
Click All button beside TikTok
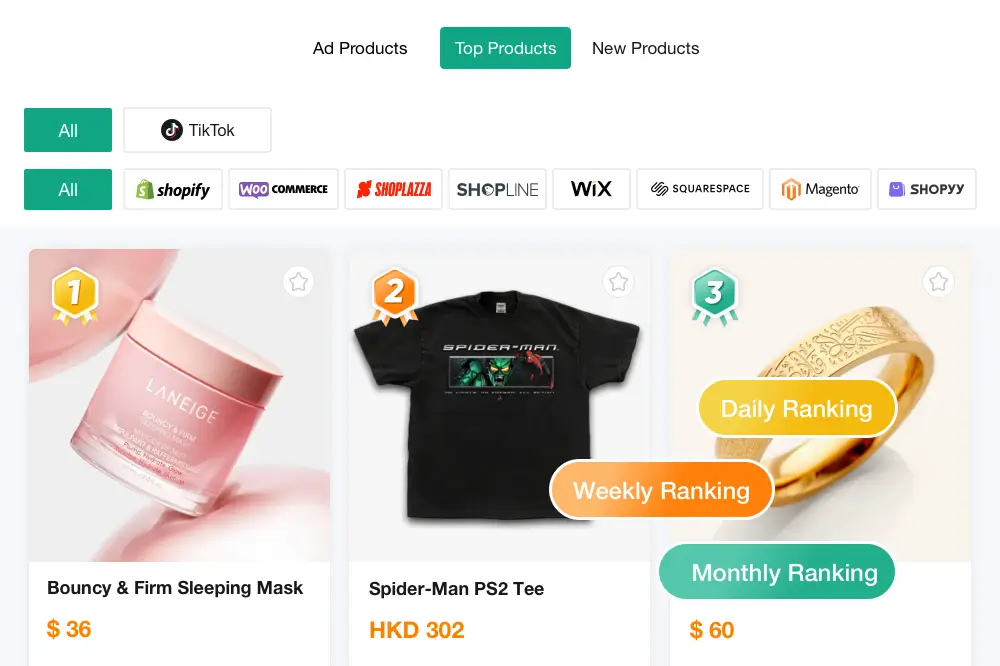(68, 130)
